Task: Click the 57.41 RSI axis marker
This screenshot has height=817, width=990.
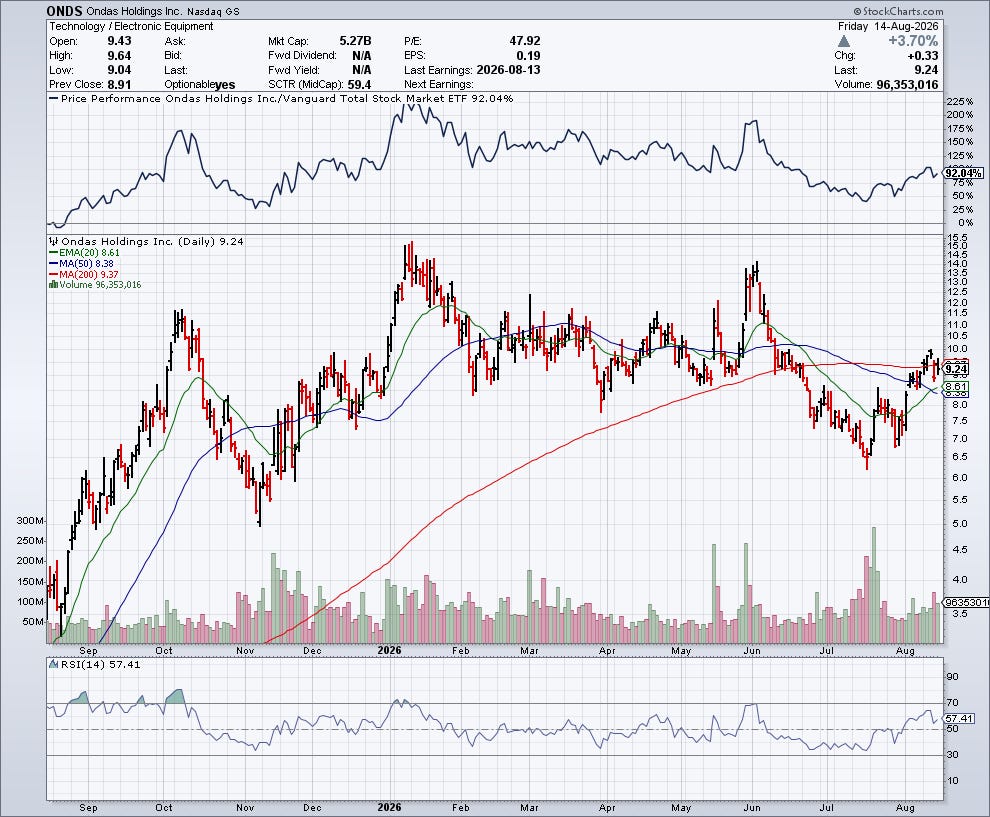Action: 960,719
